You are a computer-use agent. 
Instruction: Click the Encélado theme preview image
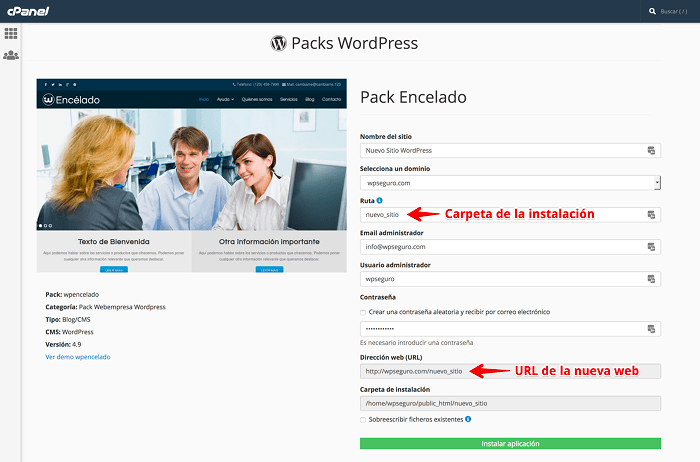coord(192,175)
